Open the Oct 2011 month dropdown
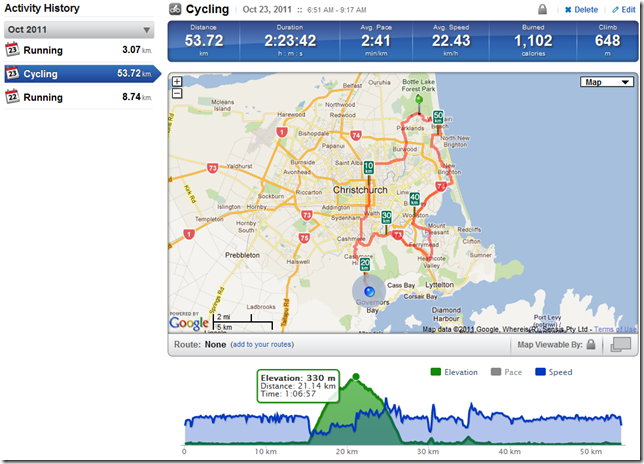The width and height of the screenshot is (644, 464). (x=79, y=30)
